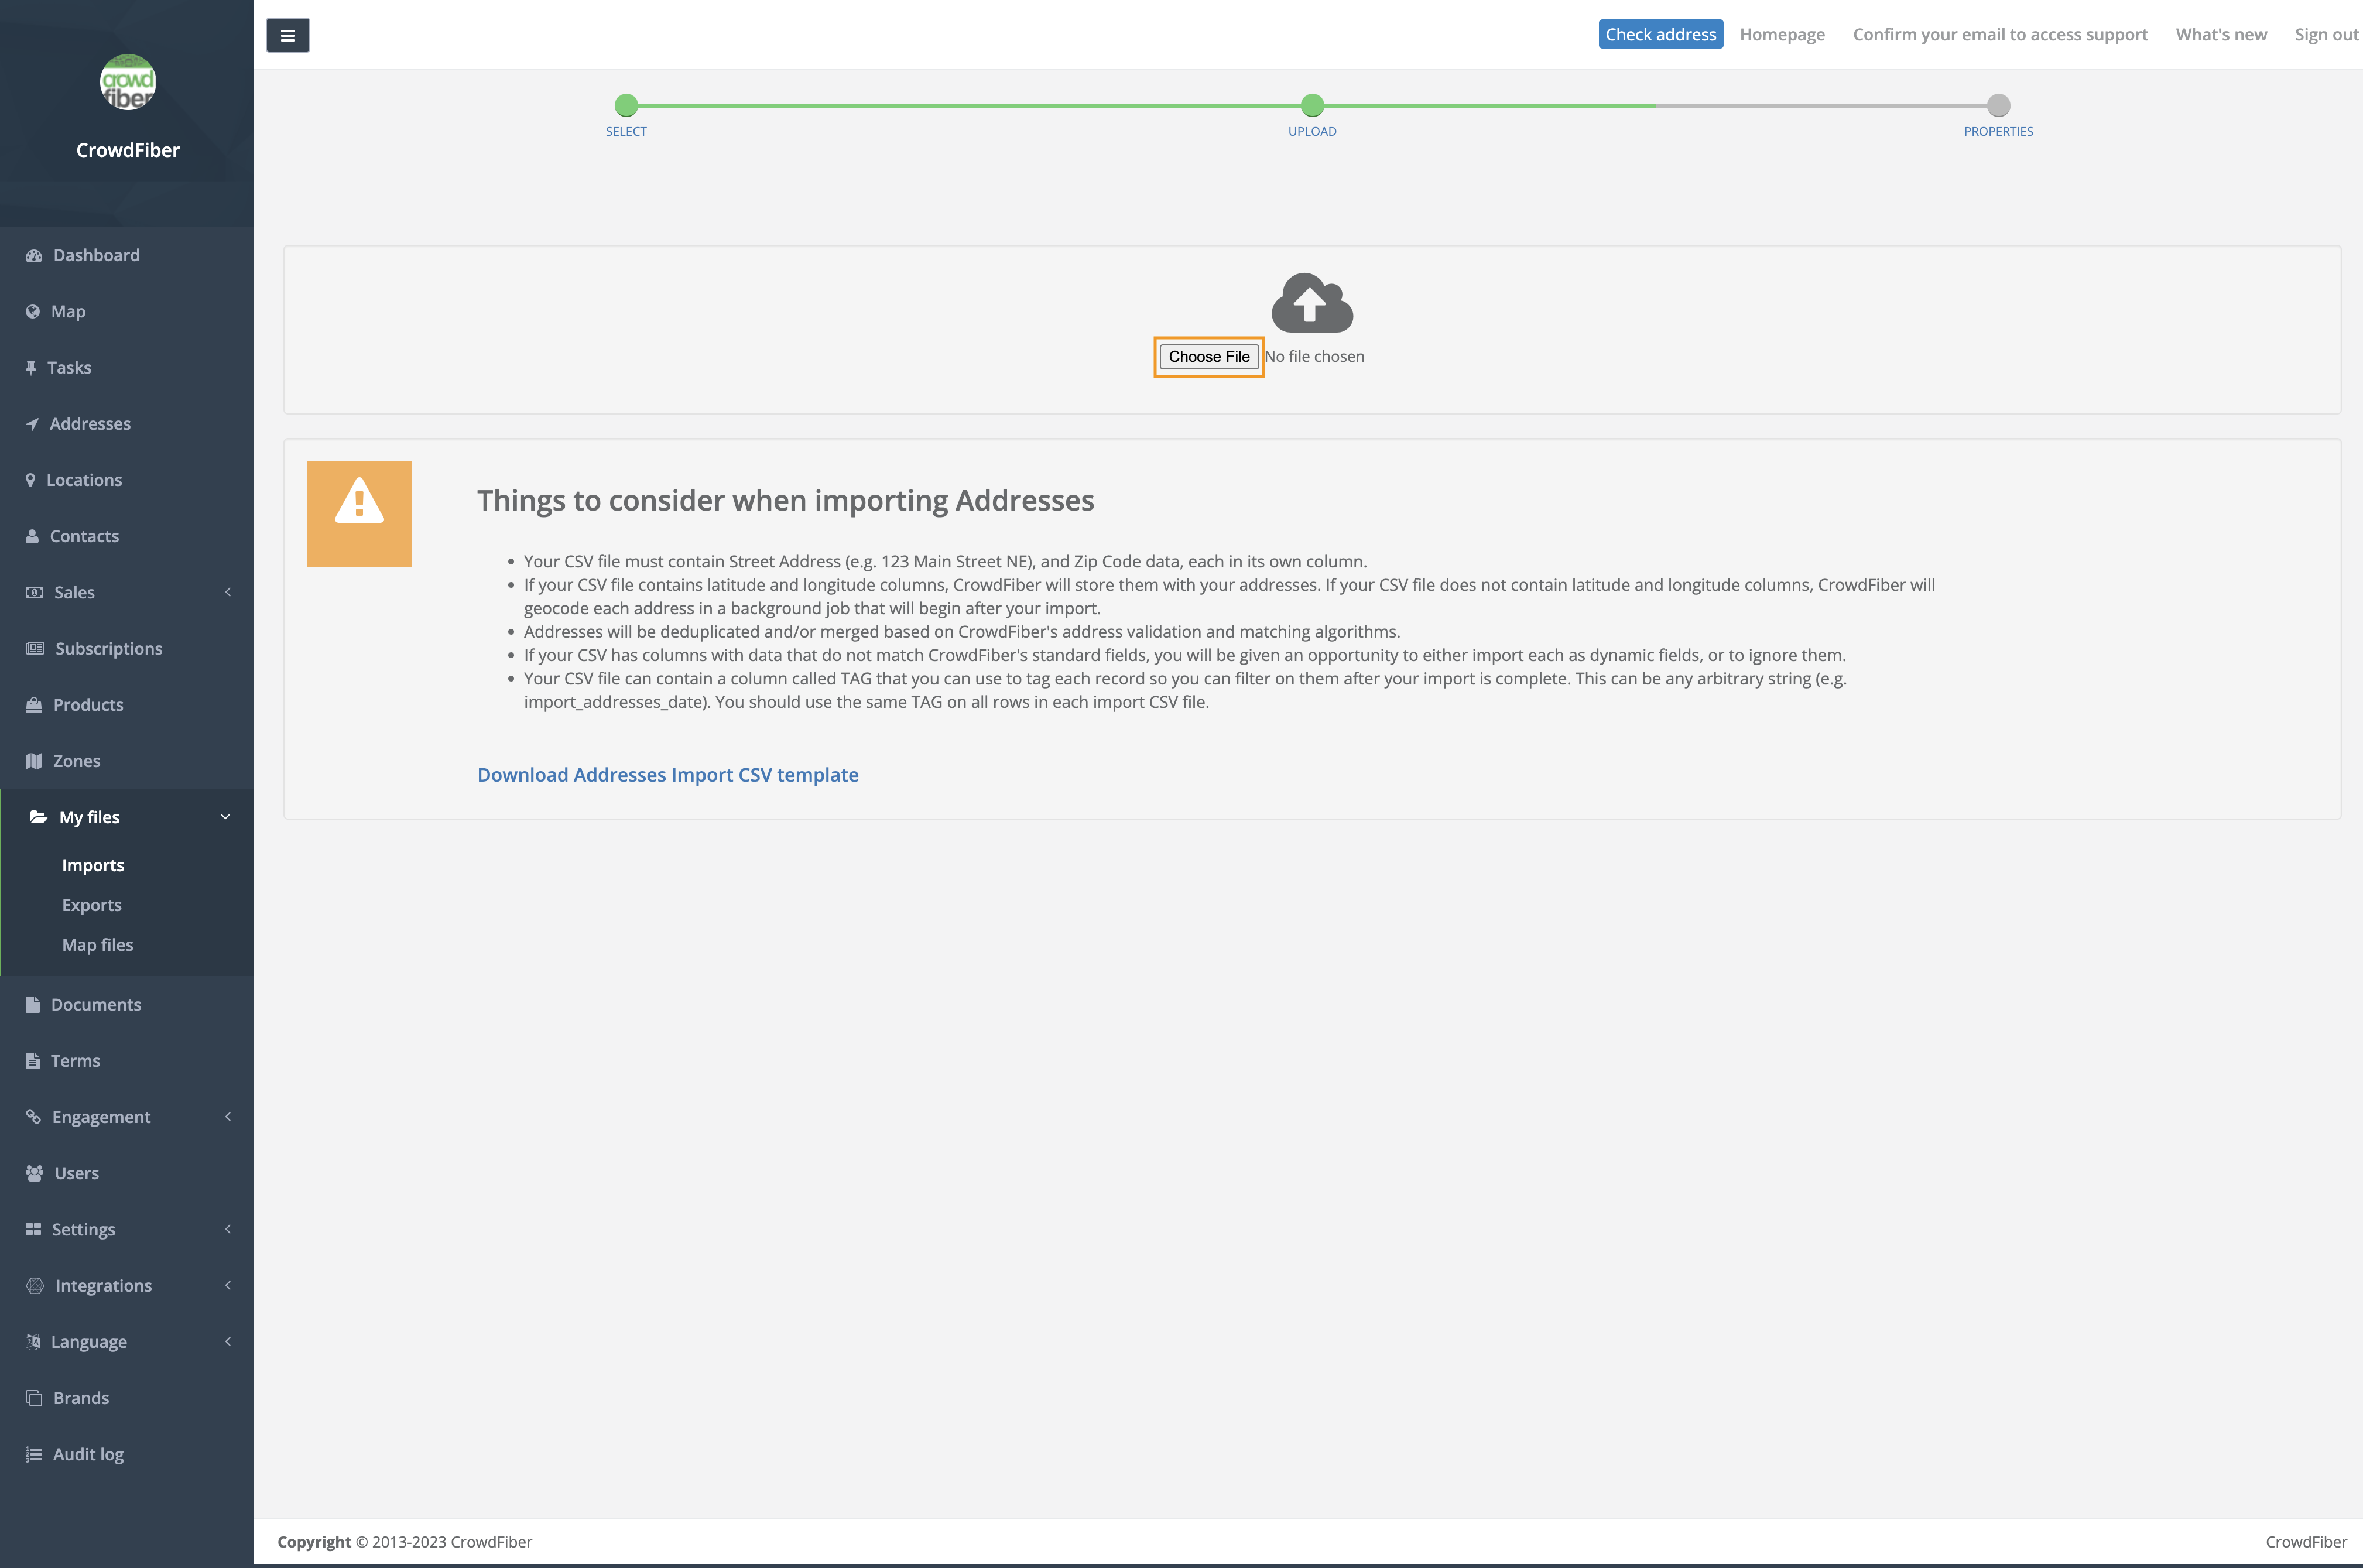Open the Dashboard from the sidebar

coord(96,255)
